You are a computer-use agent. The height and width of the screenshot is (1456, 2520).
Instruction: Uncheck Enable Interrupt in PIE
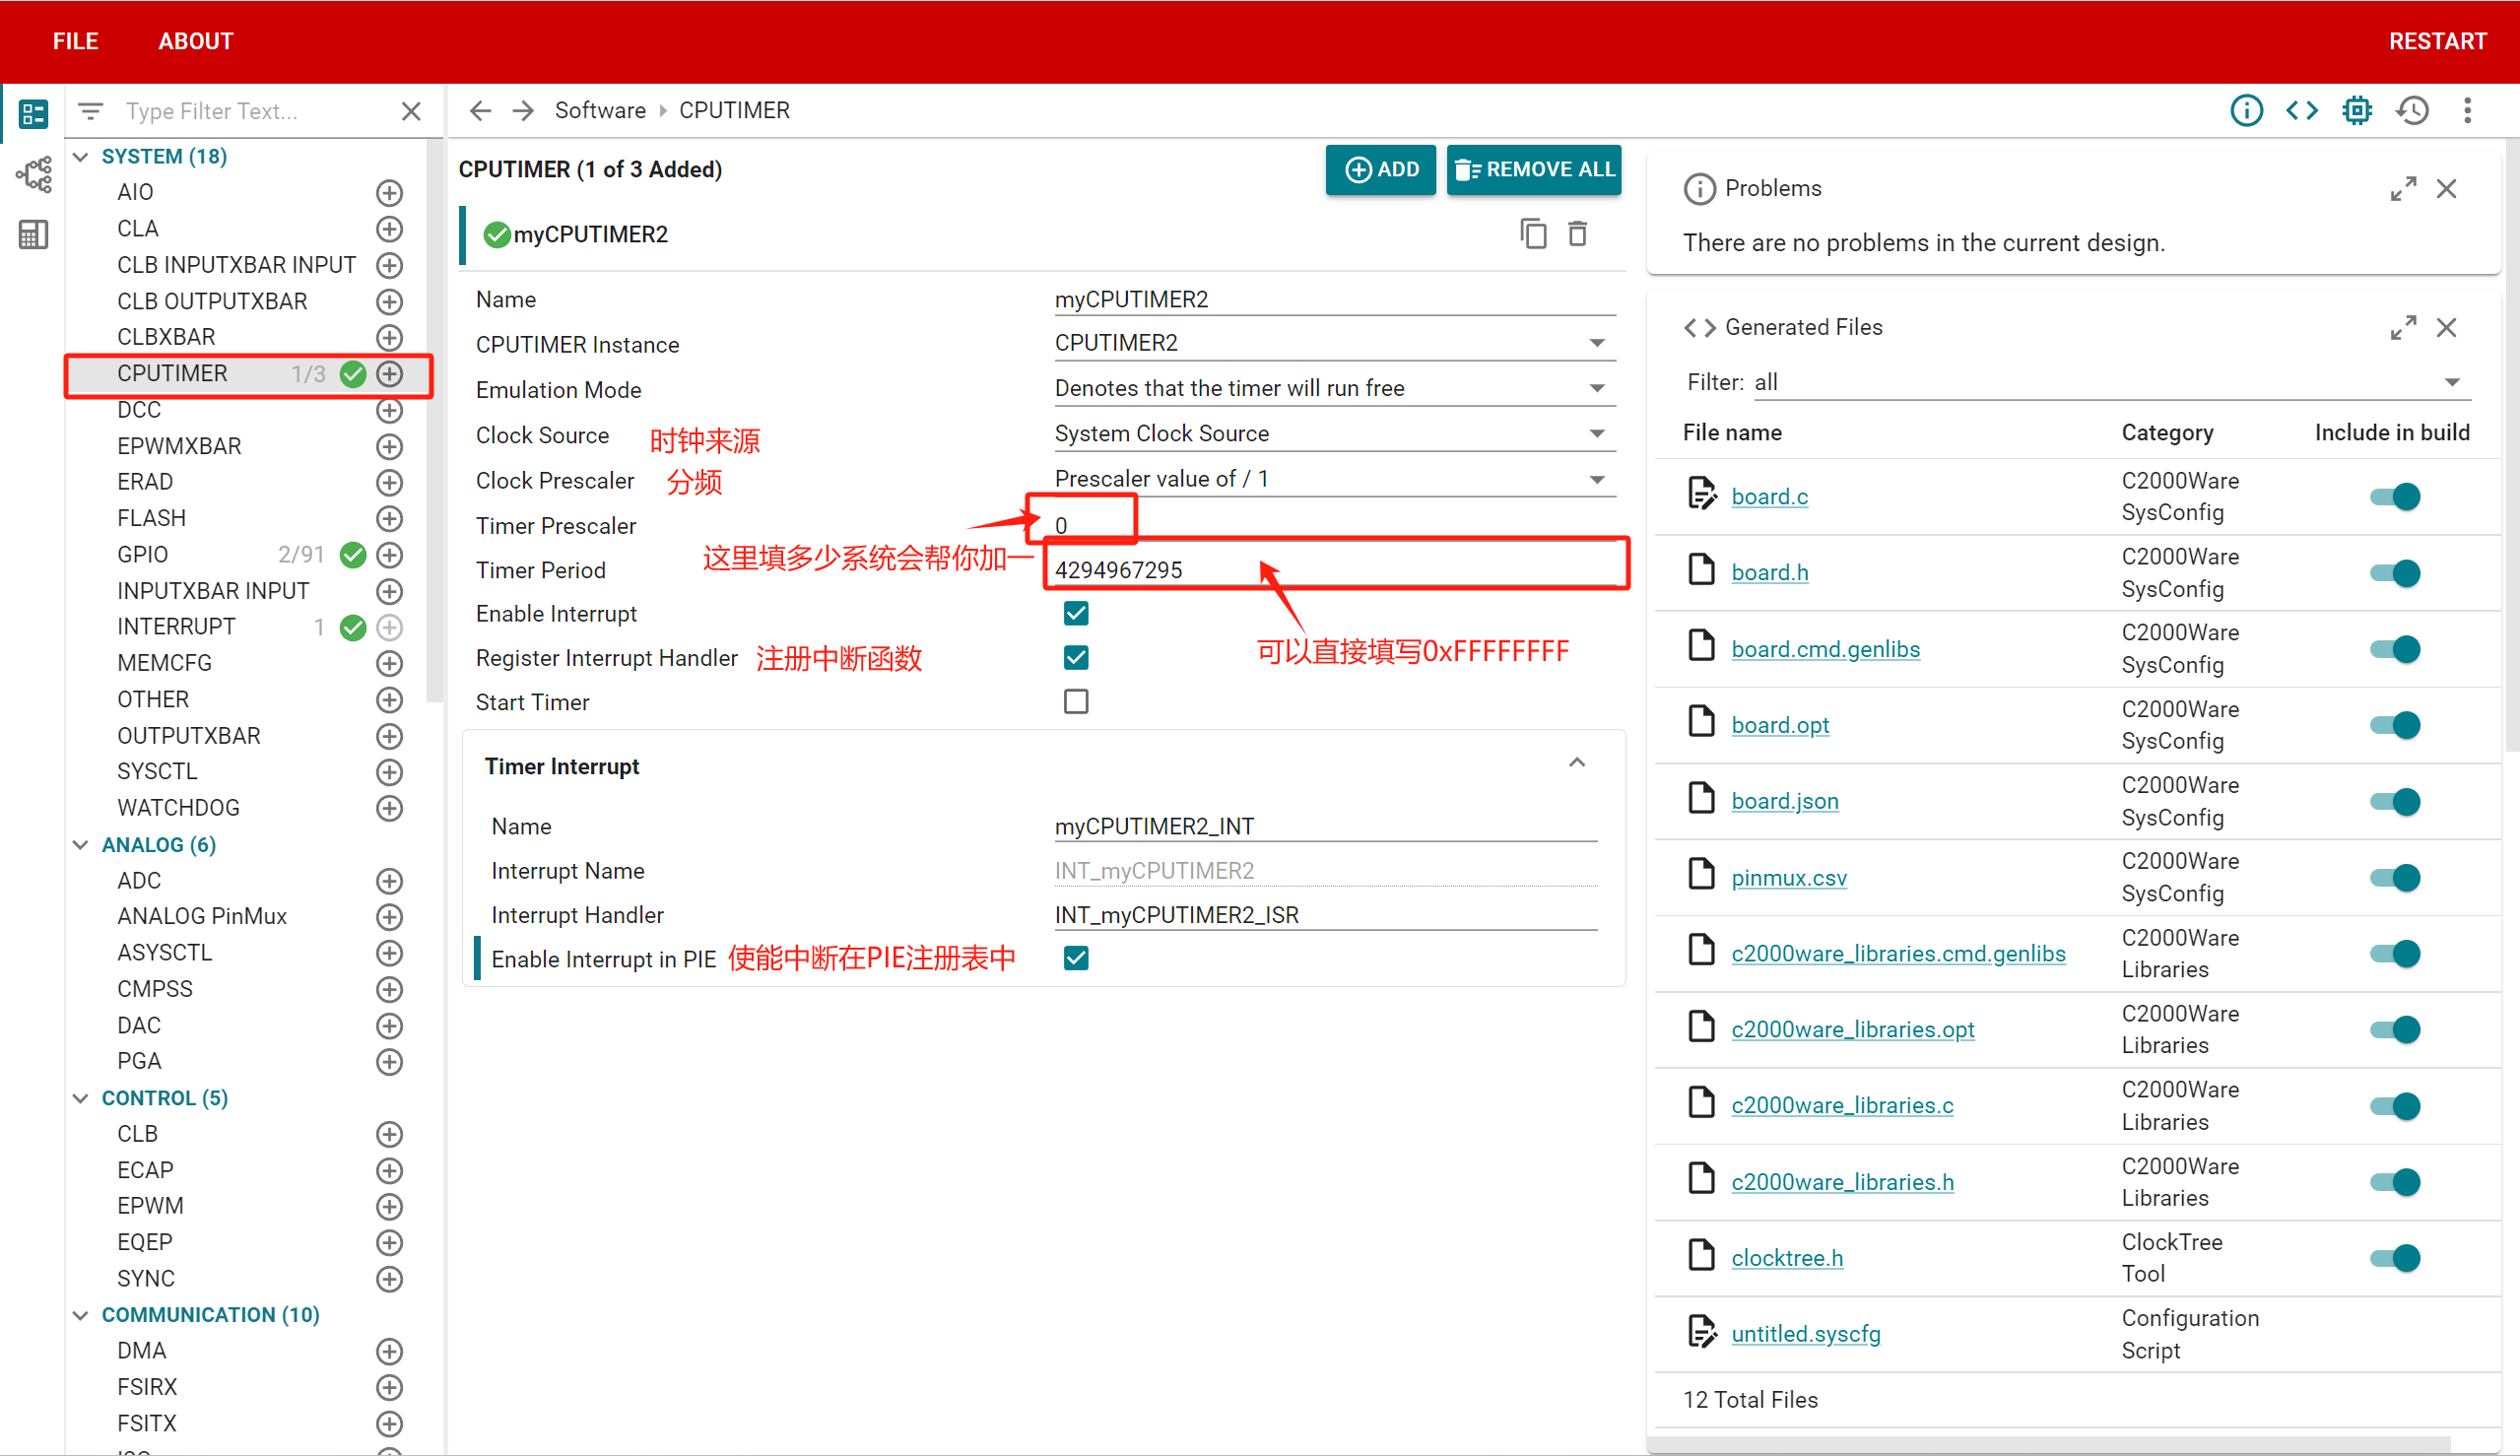pos(1076,958)
